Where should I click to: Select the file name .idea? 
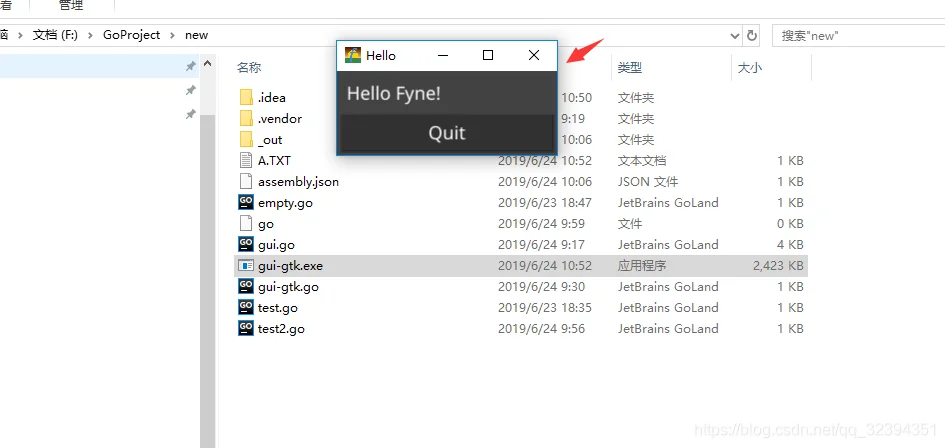pos(272,98)
